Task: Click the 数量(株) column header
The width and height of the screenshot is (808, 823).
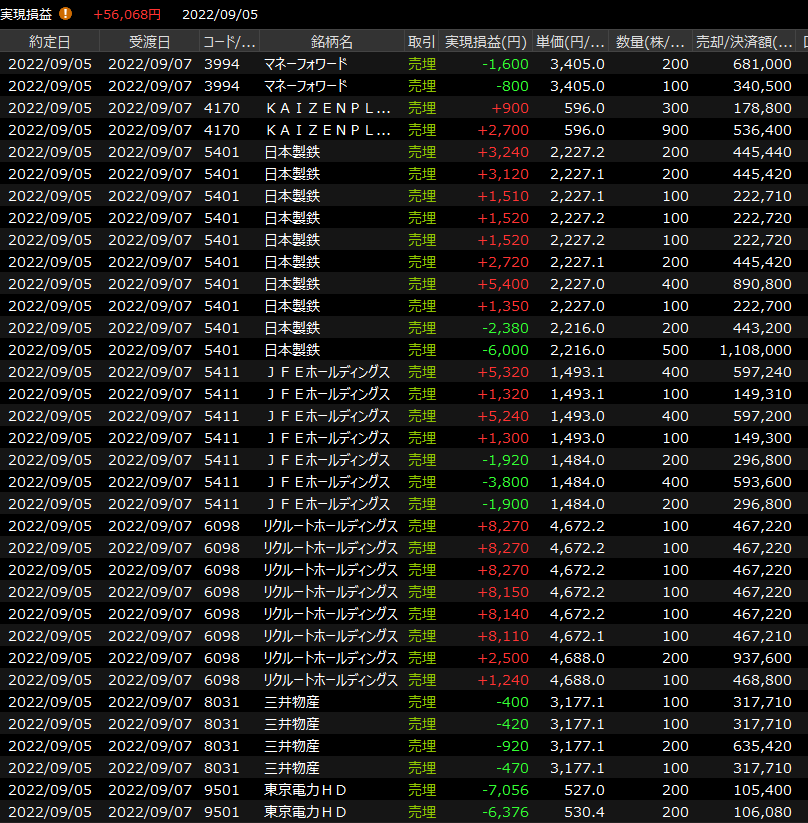Action: pos(651,42)
